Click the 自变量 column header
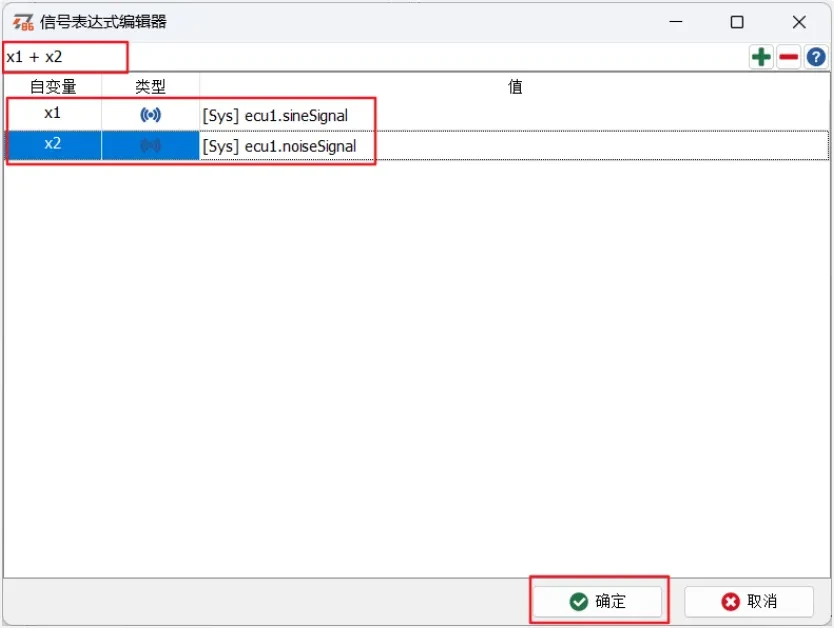This screenshot has width=834, height=628. [52, 87]
